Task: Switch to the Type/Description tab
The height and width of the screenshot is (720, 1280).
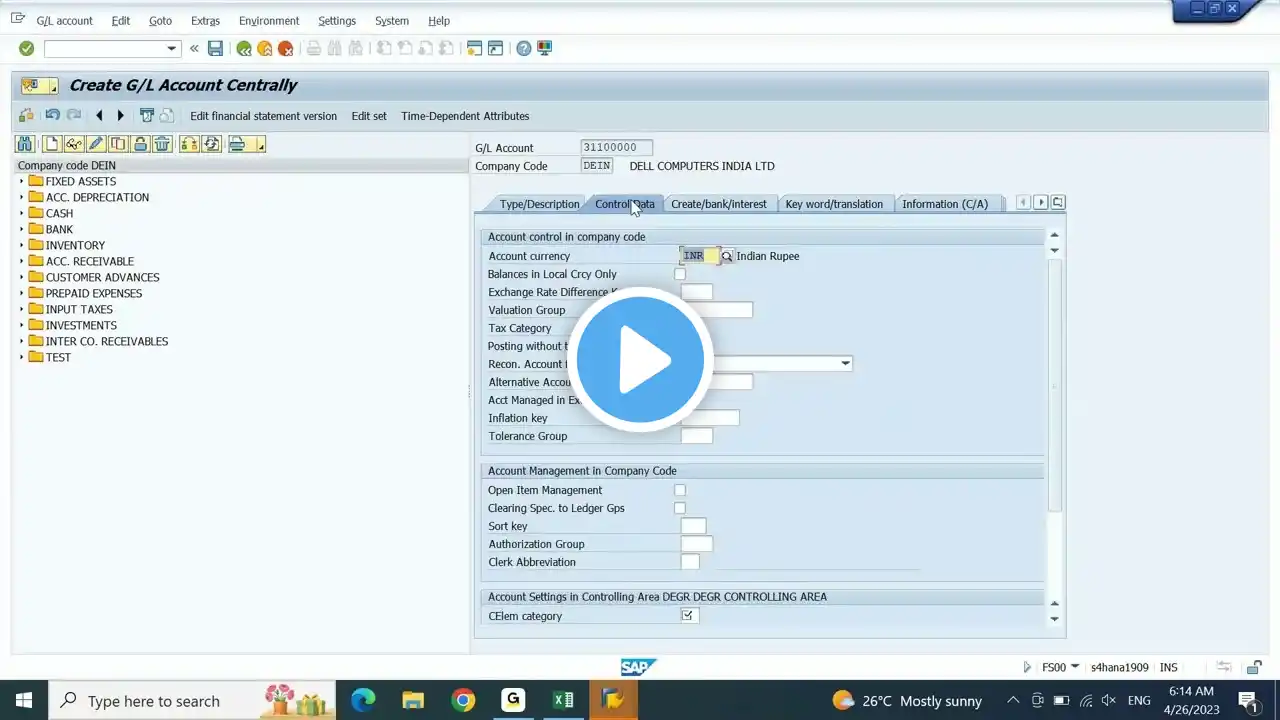Action: [x=539, y=204]
